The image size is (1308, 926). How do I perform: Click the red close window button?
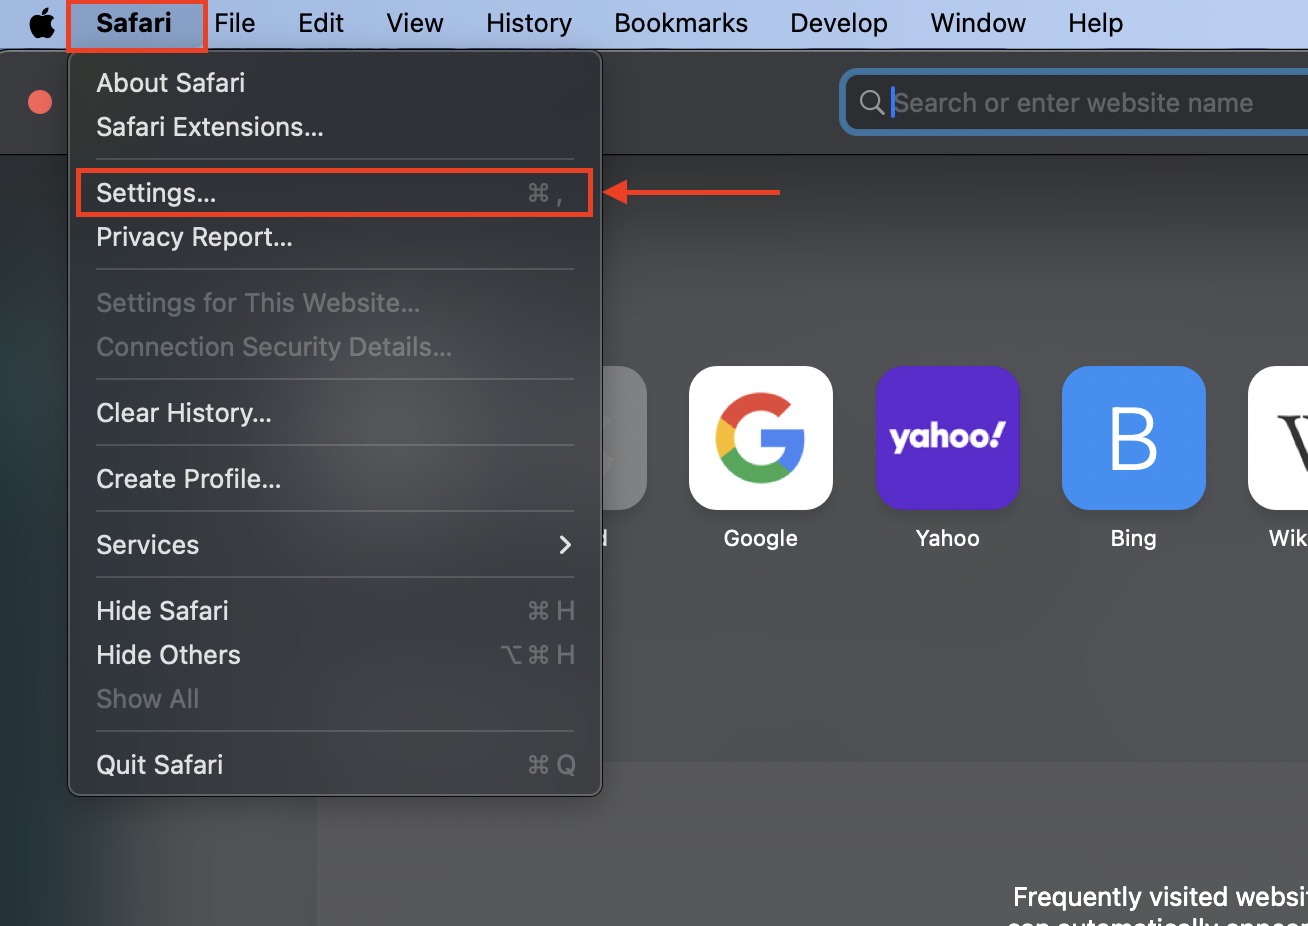(40, 102)
